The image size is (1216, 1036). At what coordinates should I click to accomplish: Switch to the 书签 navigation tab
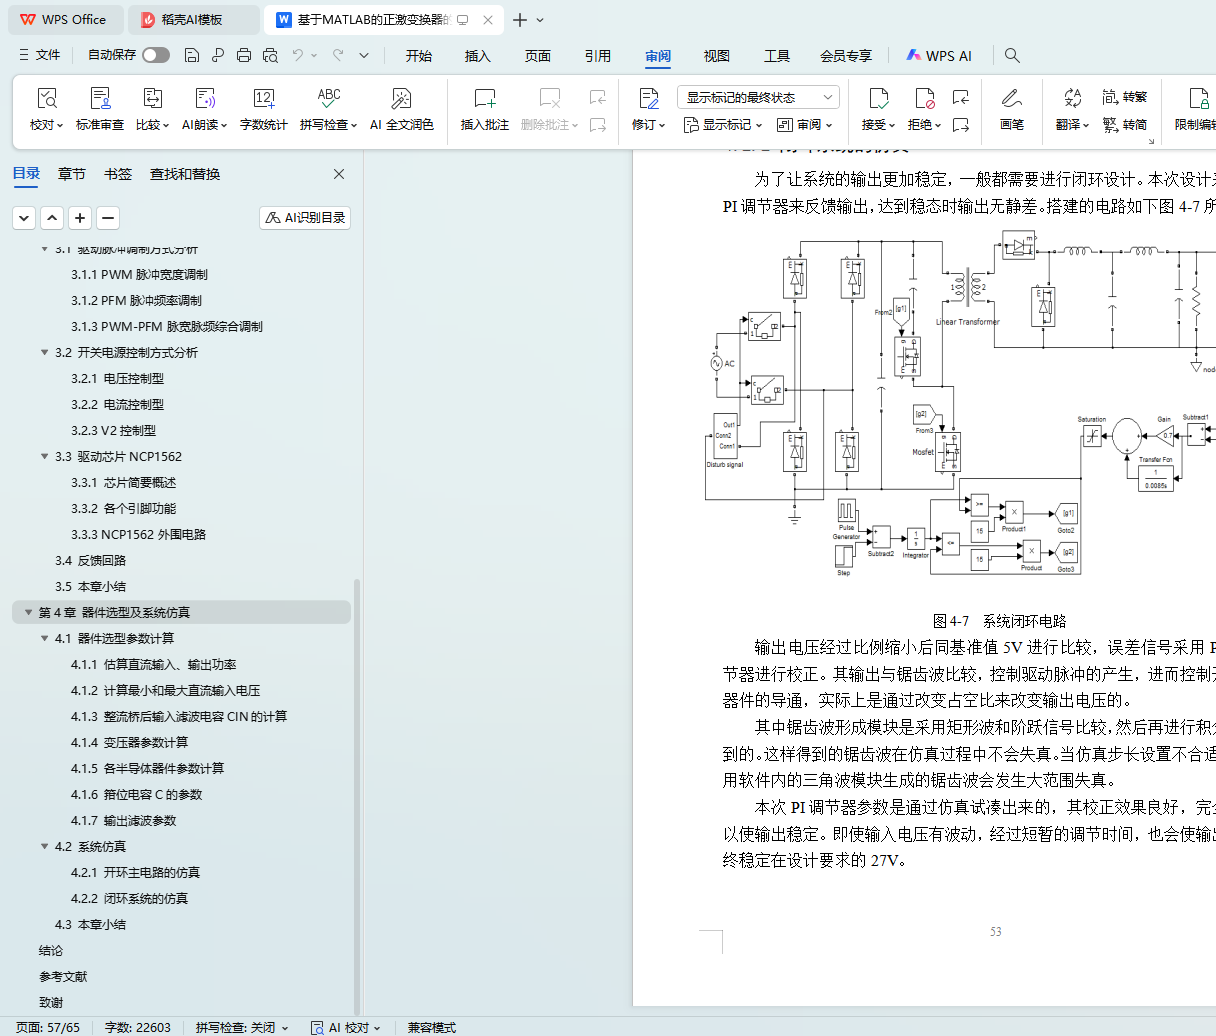[x=118, y=174]
